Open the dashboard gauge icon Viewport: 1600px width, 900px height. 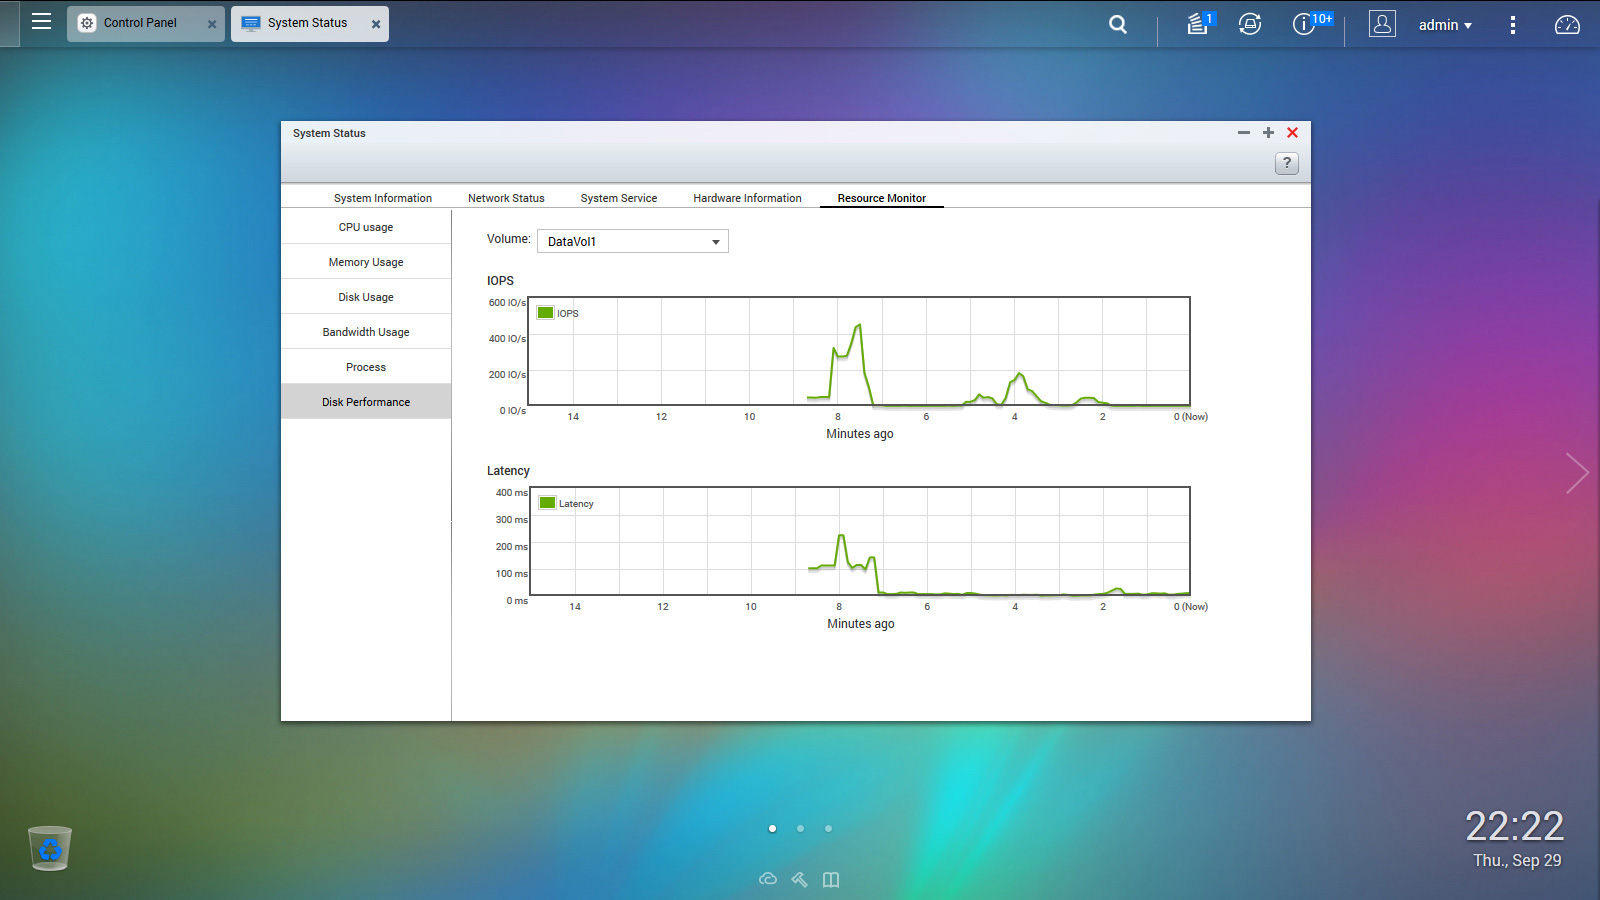pos(1567,25)
